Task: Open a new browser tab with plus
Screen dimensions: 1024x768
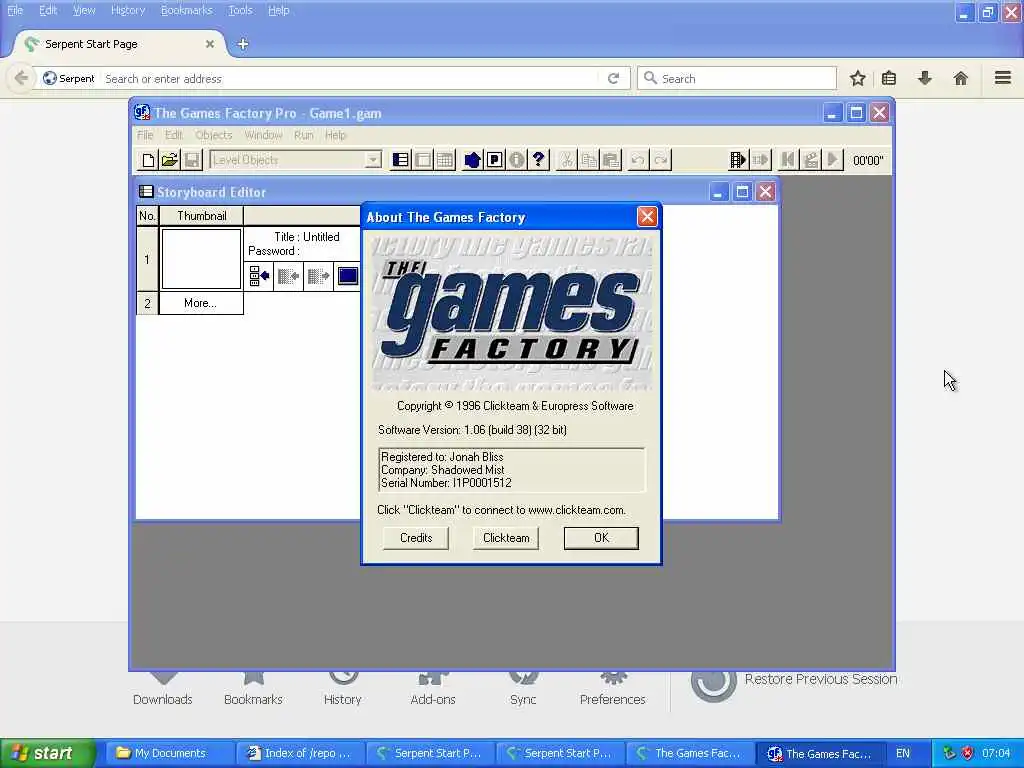Action: [243, 44]
